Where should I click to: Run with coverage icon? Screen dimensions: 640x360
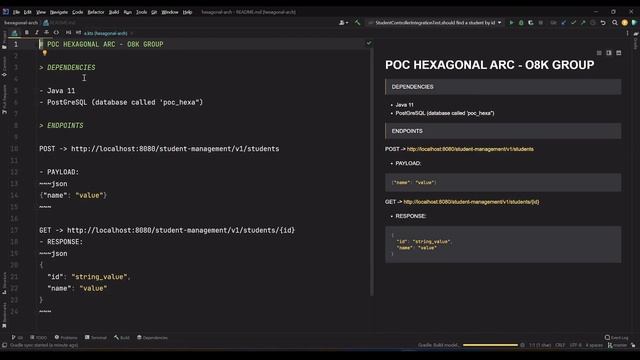pyautogui.click(x=531, y=23)
